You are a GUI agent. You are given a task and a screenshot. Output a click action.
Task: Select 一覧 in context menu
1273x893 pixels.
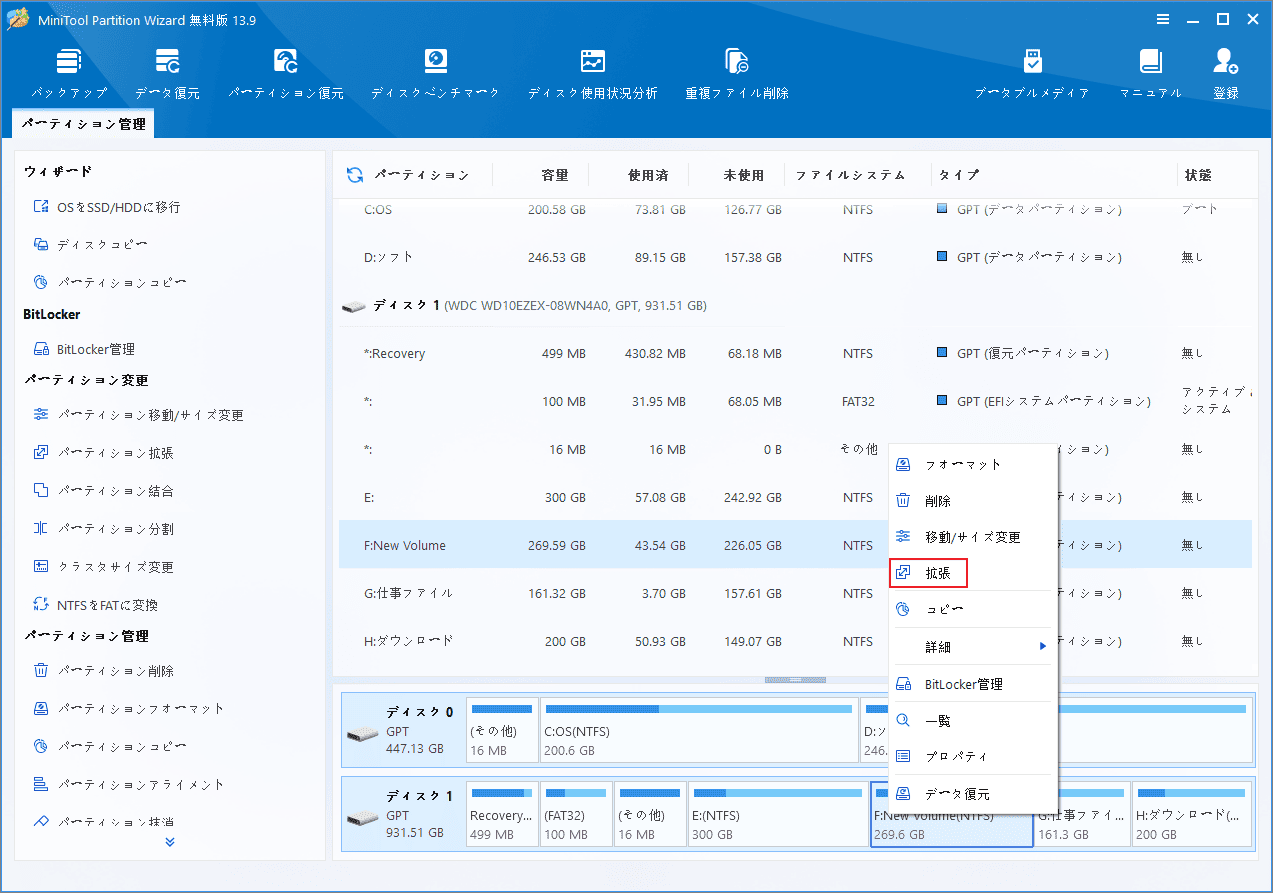973,721
